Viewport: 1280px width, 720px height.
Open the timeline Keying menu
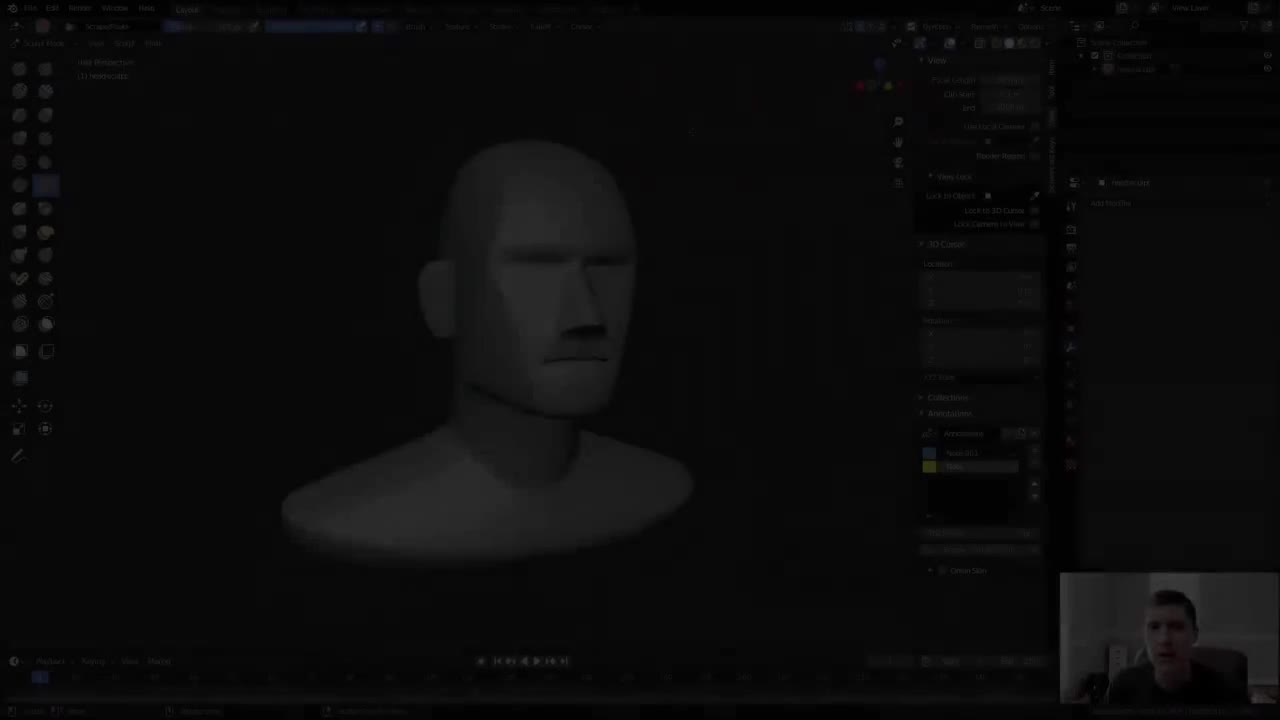click(93, 661)
